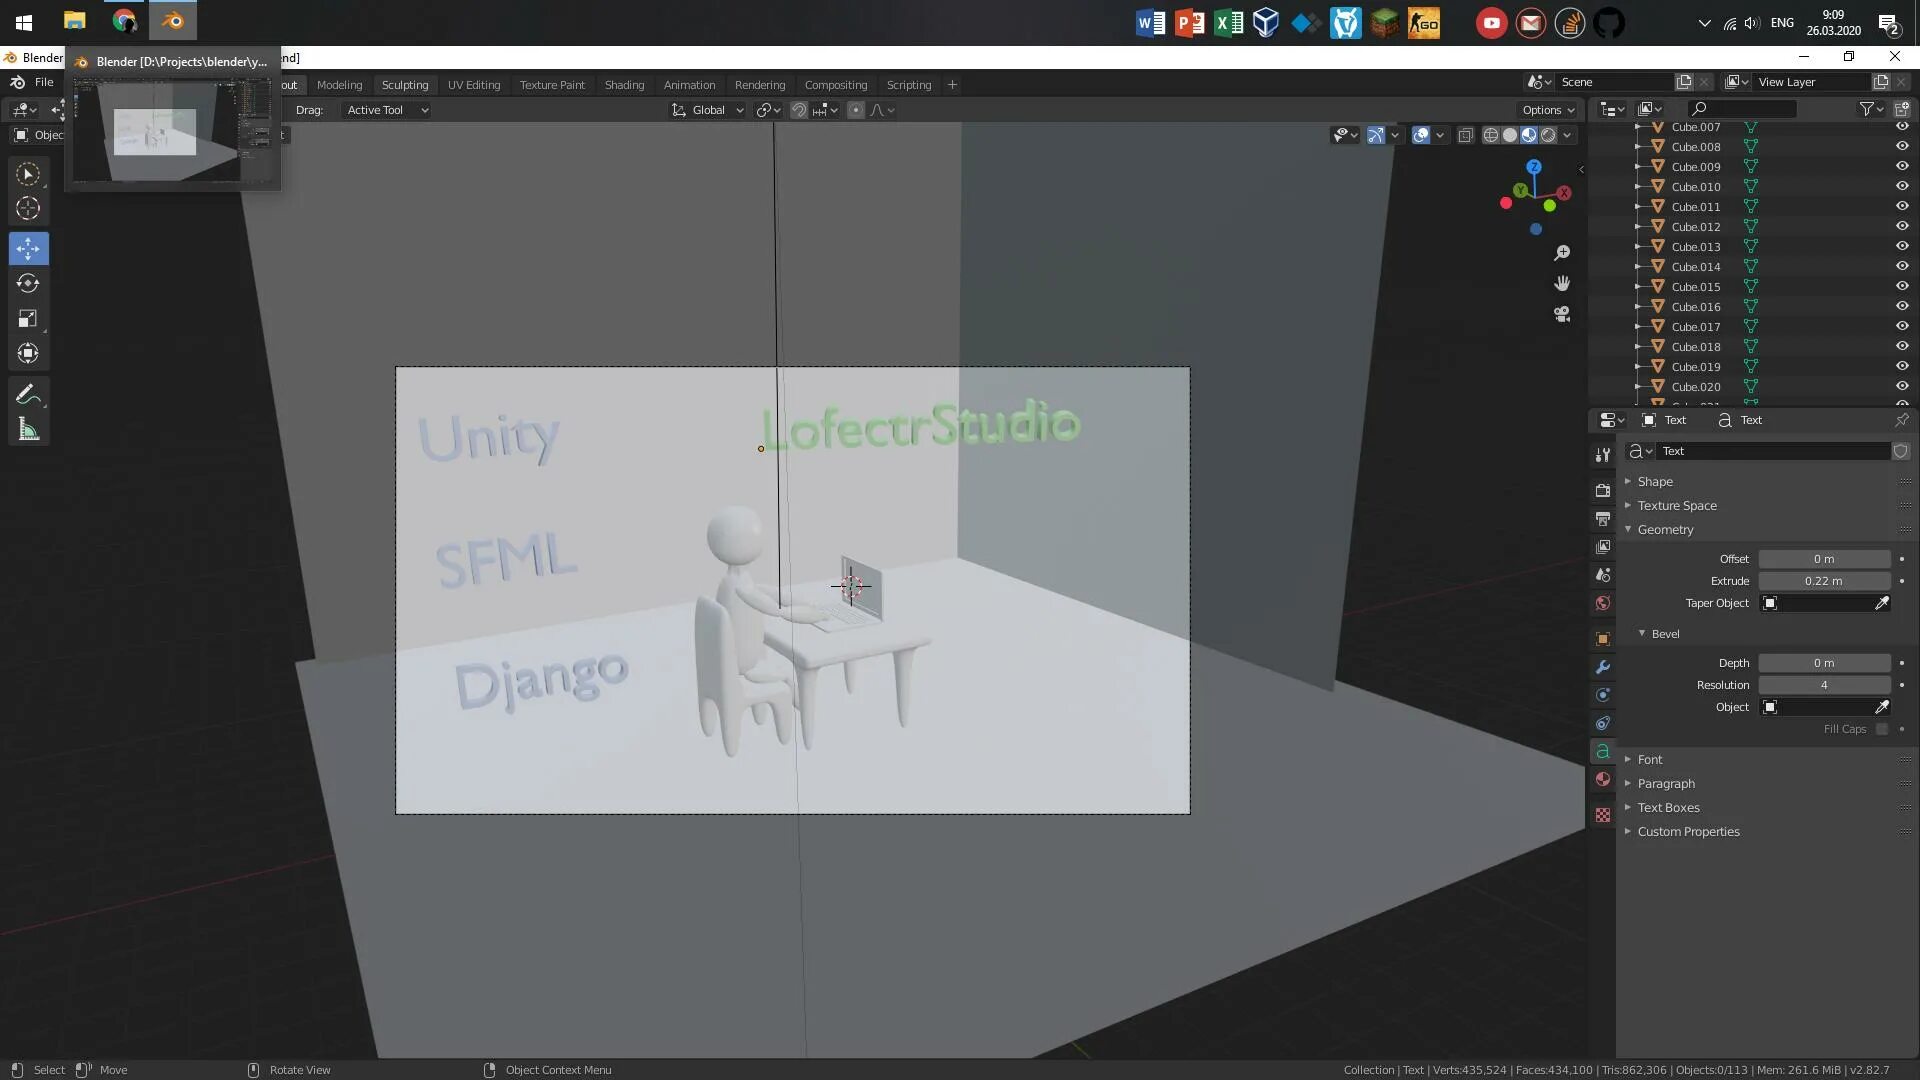The image size is (1920, 1080).
Task: Open Modifiers wrench properties tab
Action: [1603, 667]
